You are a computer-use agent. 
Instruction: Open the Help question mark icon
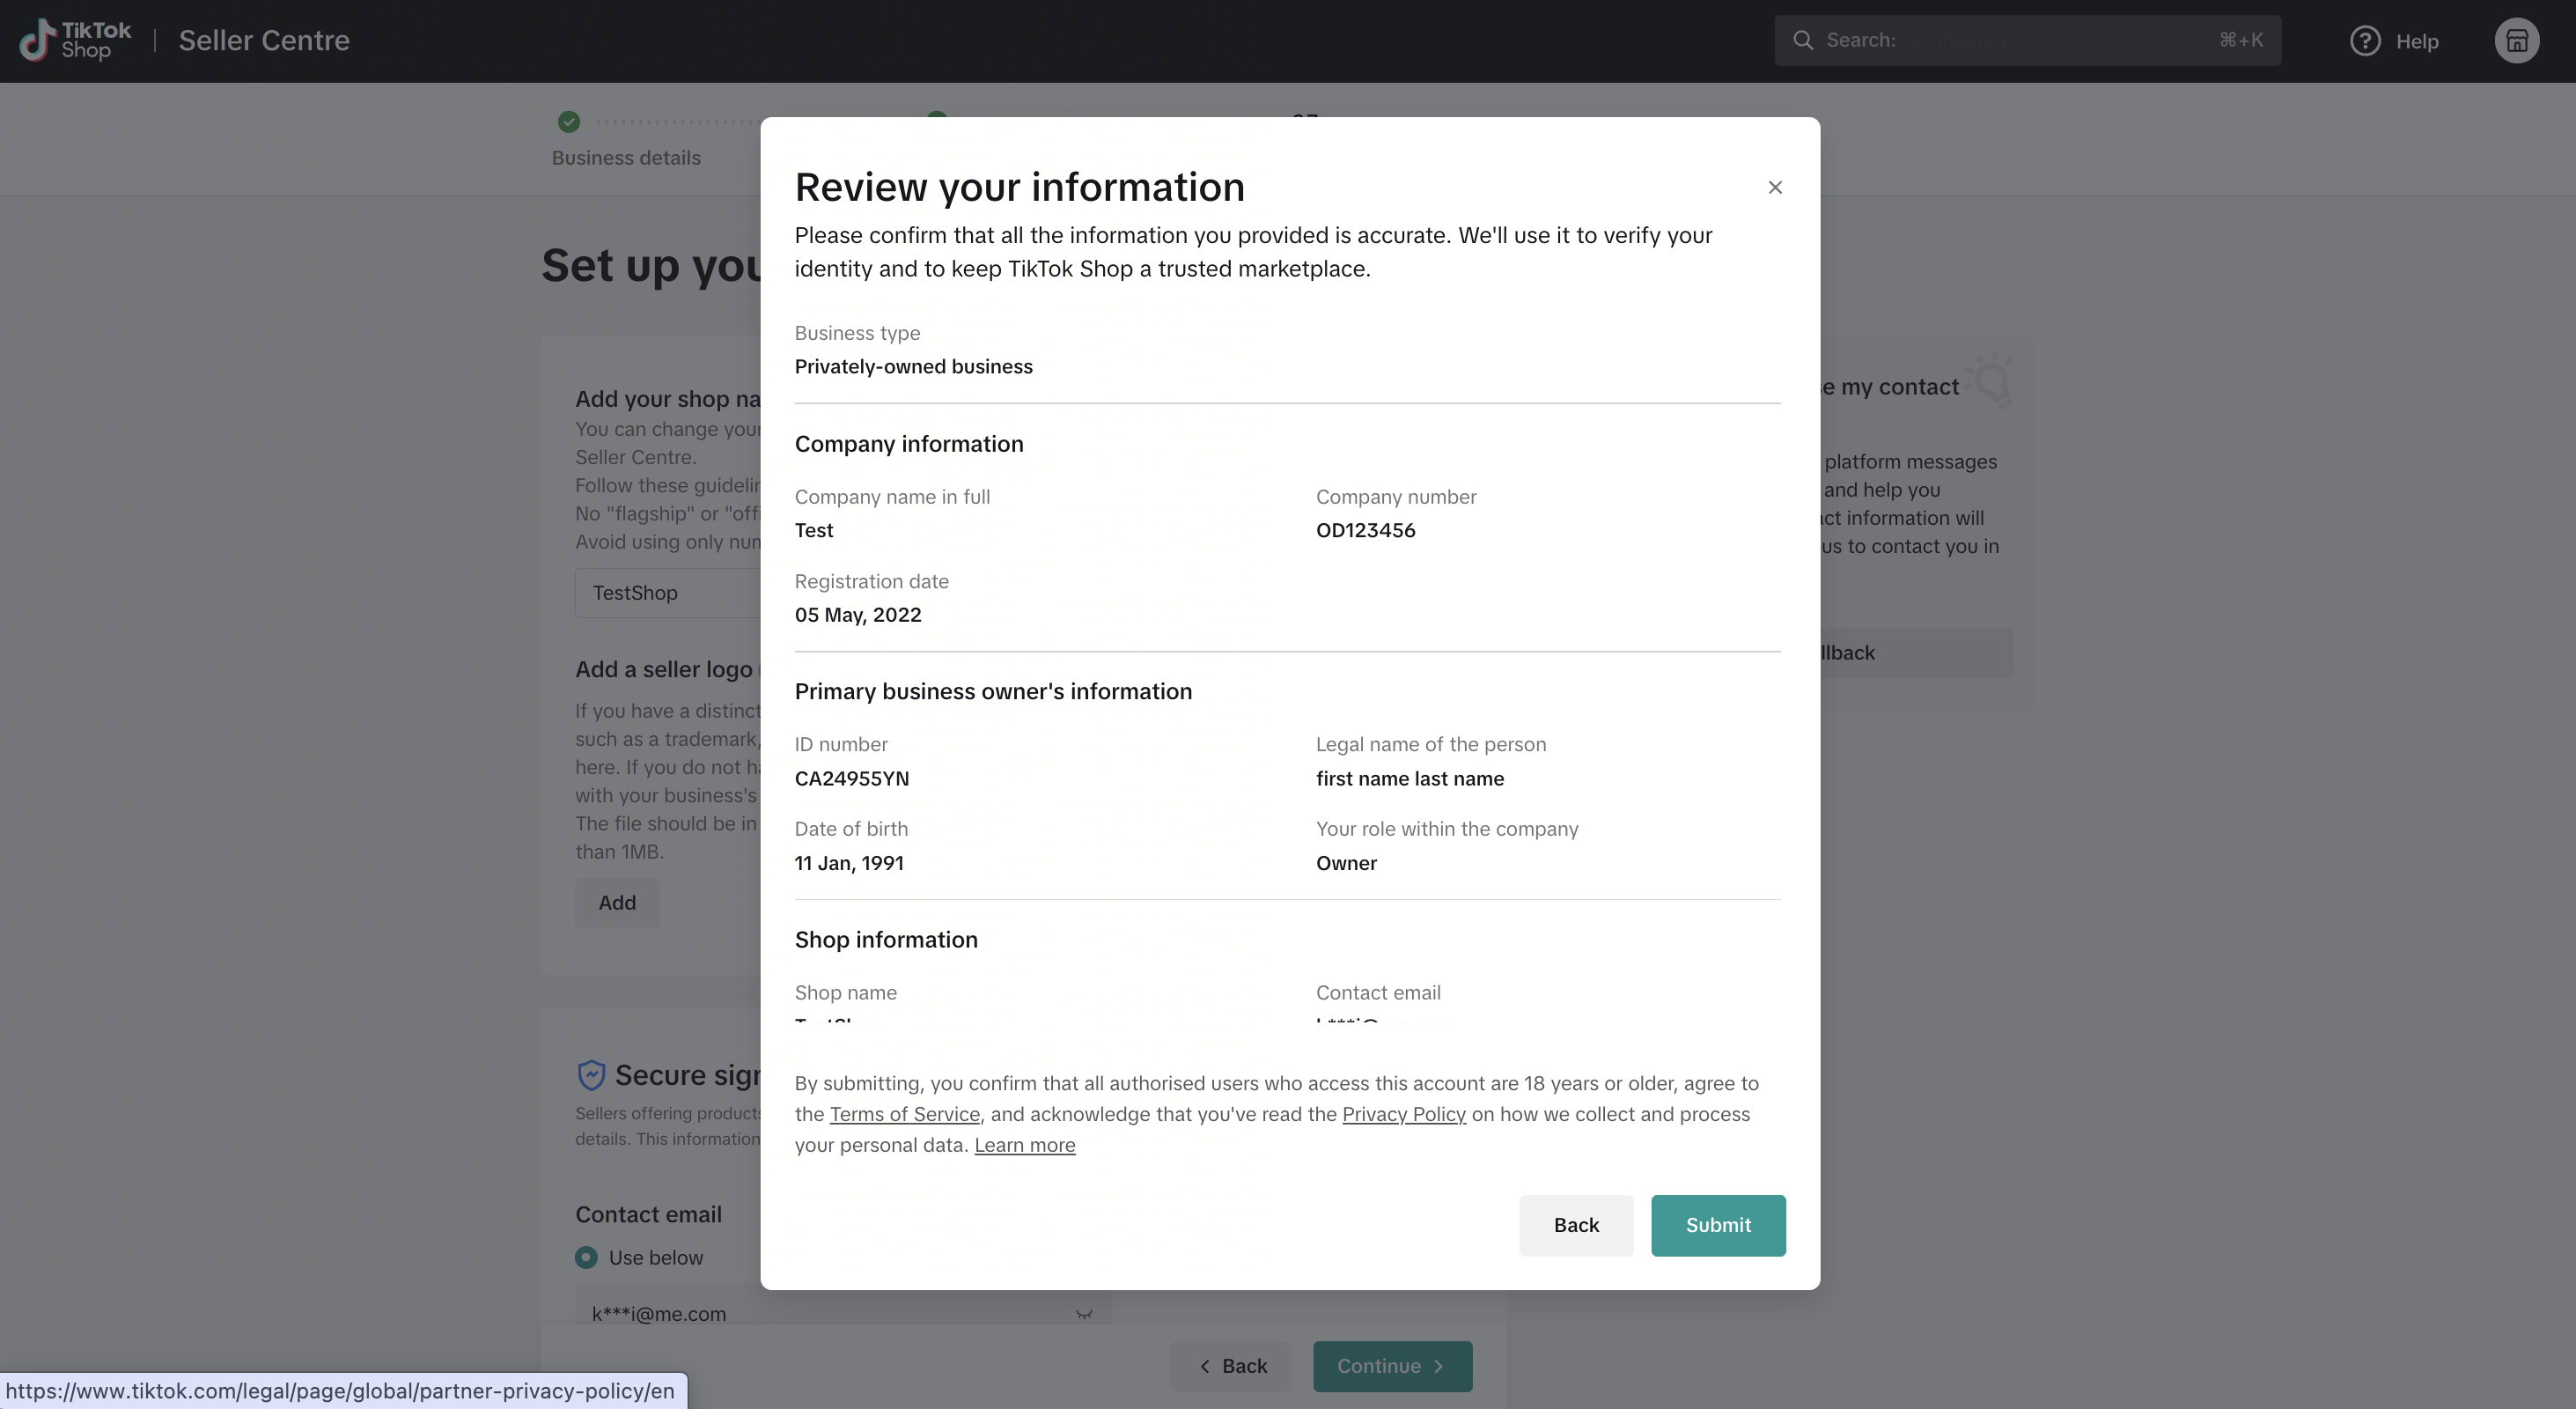click(2365, 41)
